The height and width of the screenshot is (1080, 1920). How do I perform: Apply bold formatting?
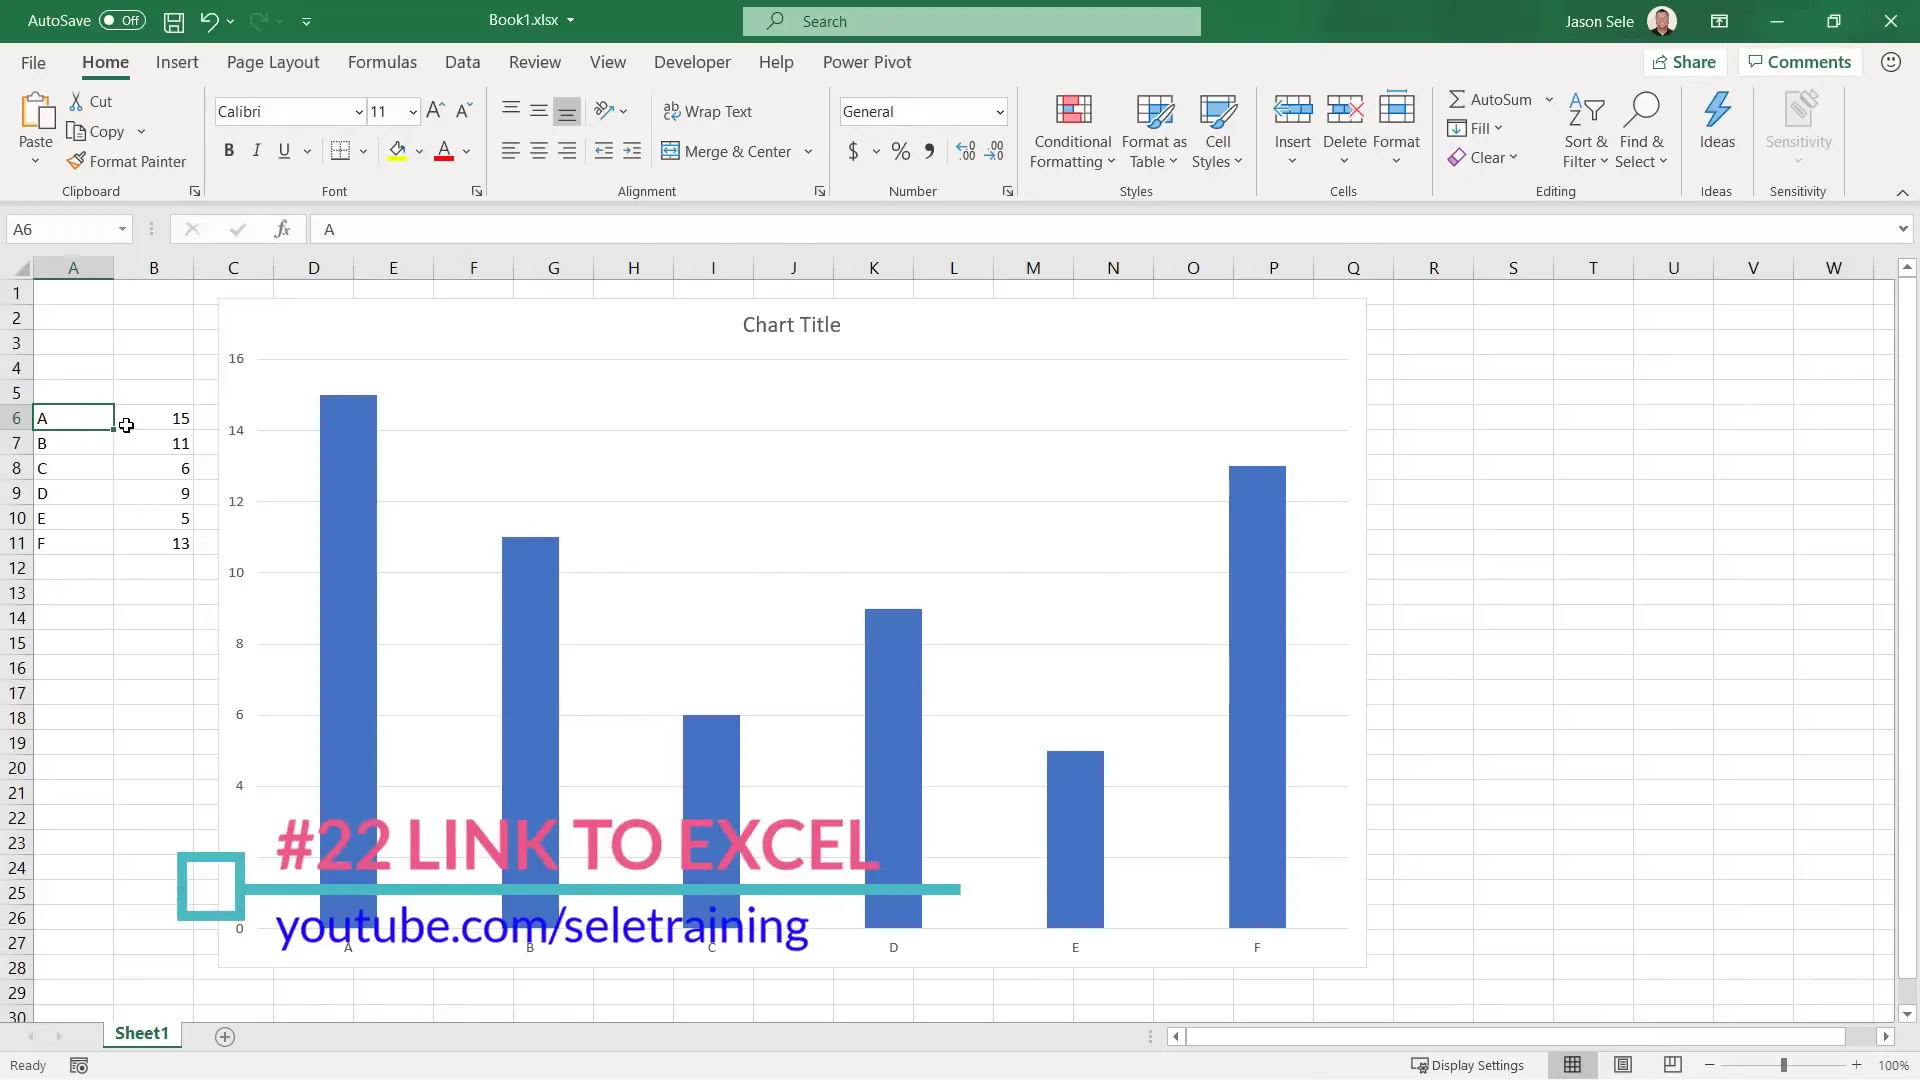point(229,151)
